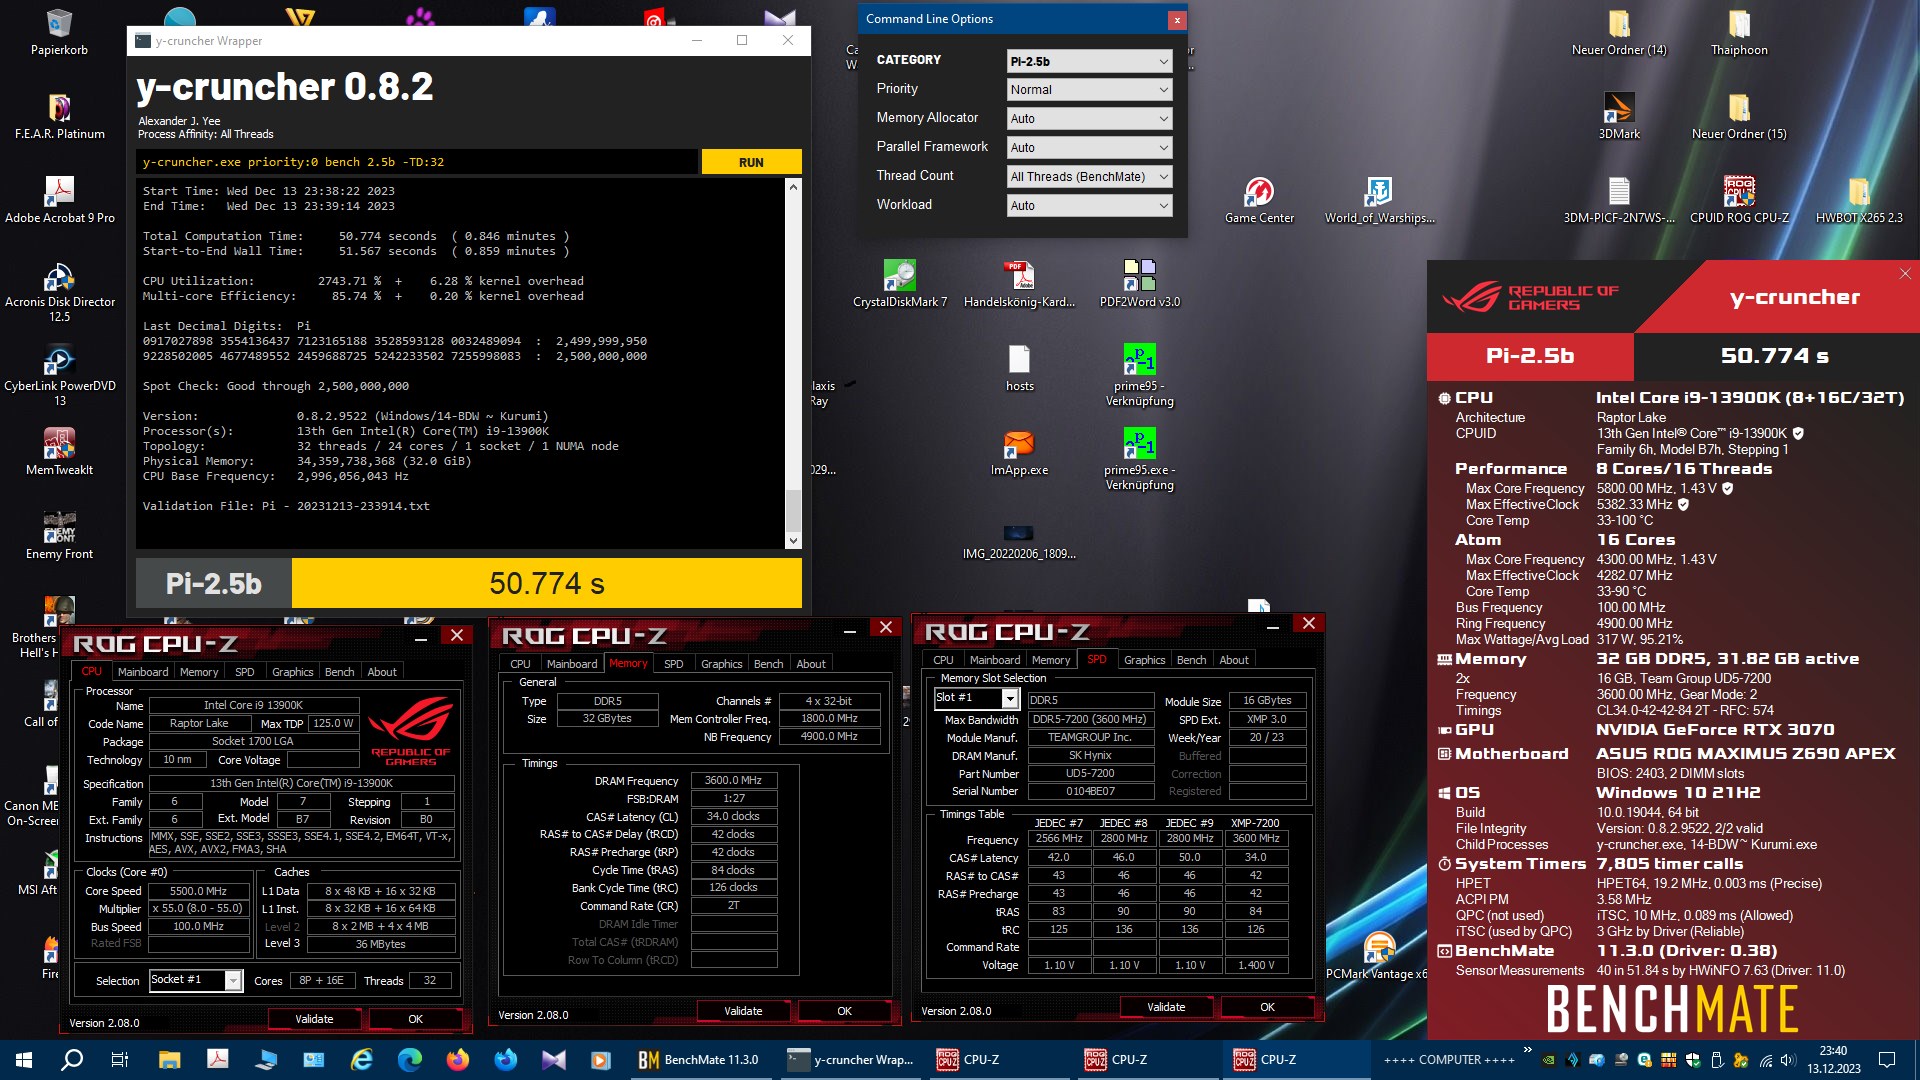The image size is (1920, 1080).
Task: Click the taskbar clock showing 23:40
Action: coord(1833,1060)
